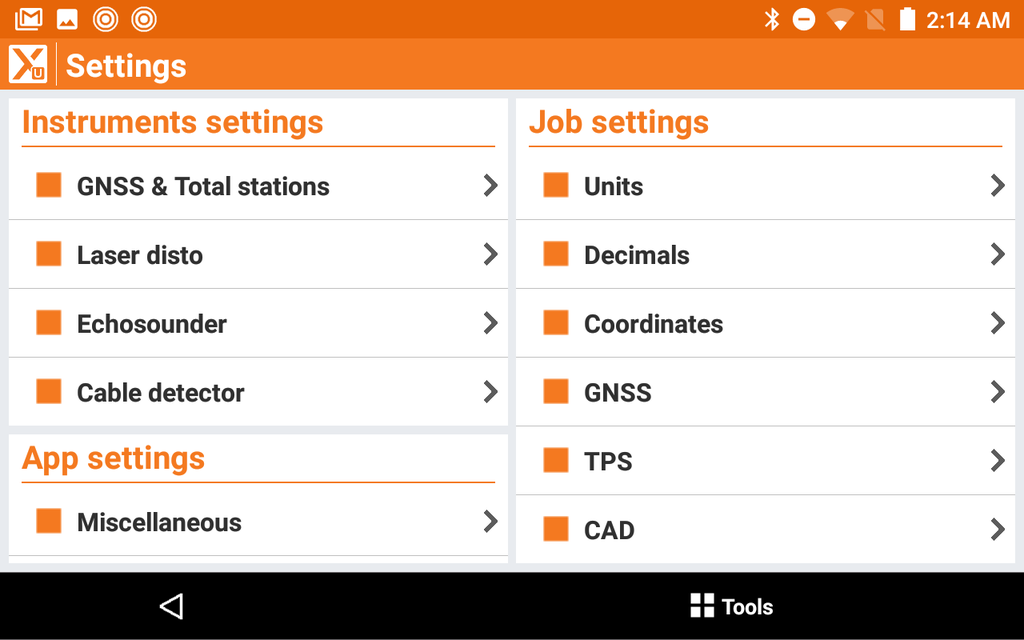The image size is (1024, 640).
Task: Open the Gmail notification icon
Action: pos(29,18)
